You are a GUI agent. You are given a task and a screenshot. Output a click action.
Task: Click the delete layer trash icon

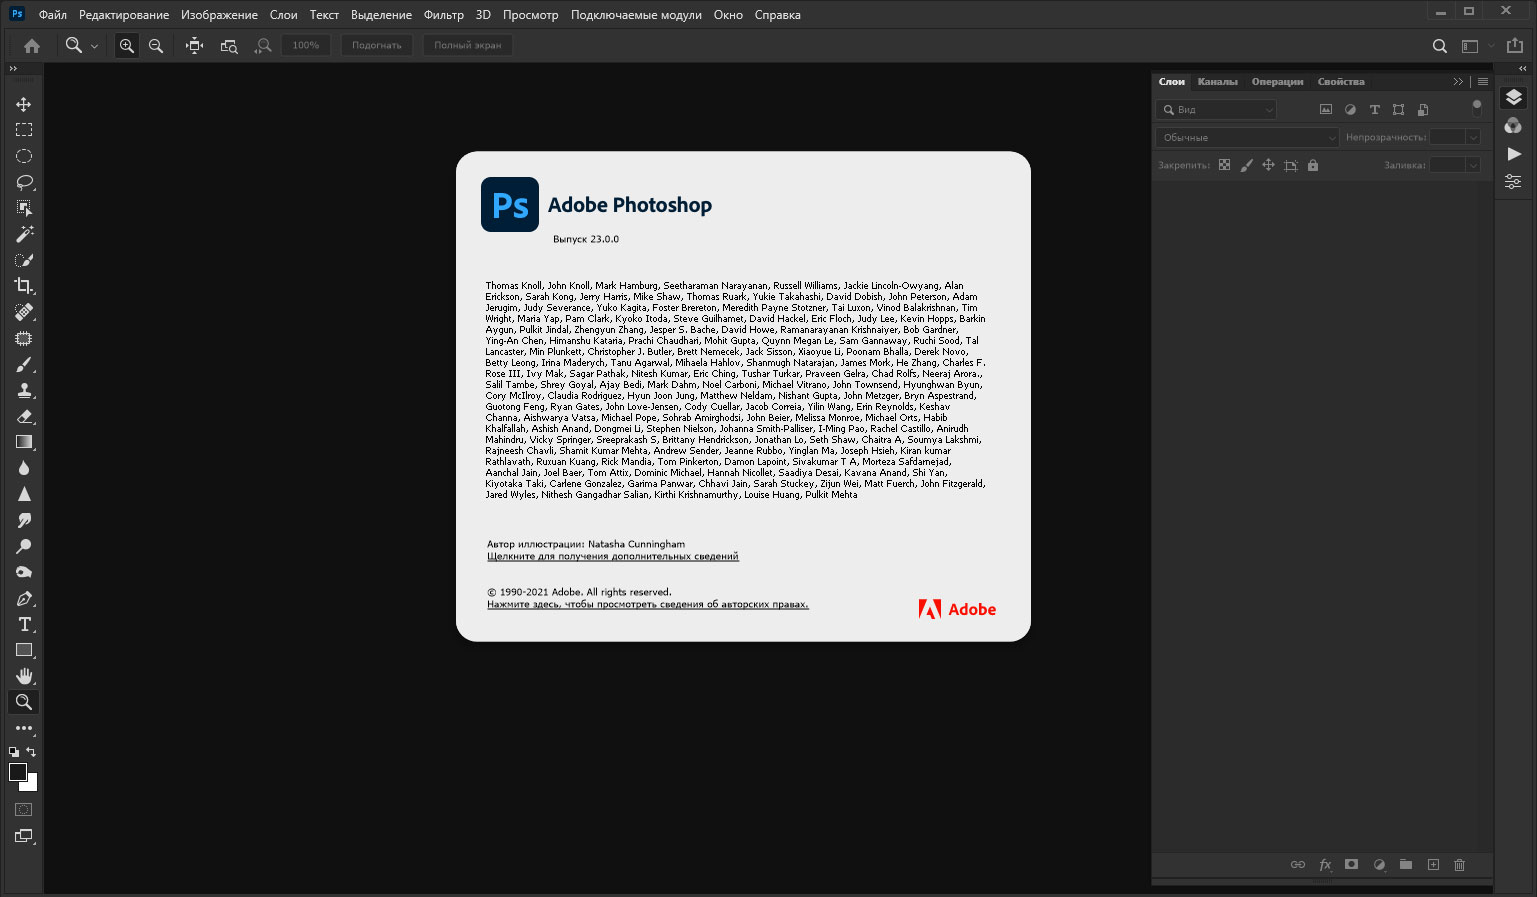[1459, 865]
